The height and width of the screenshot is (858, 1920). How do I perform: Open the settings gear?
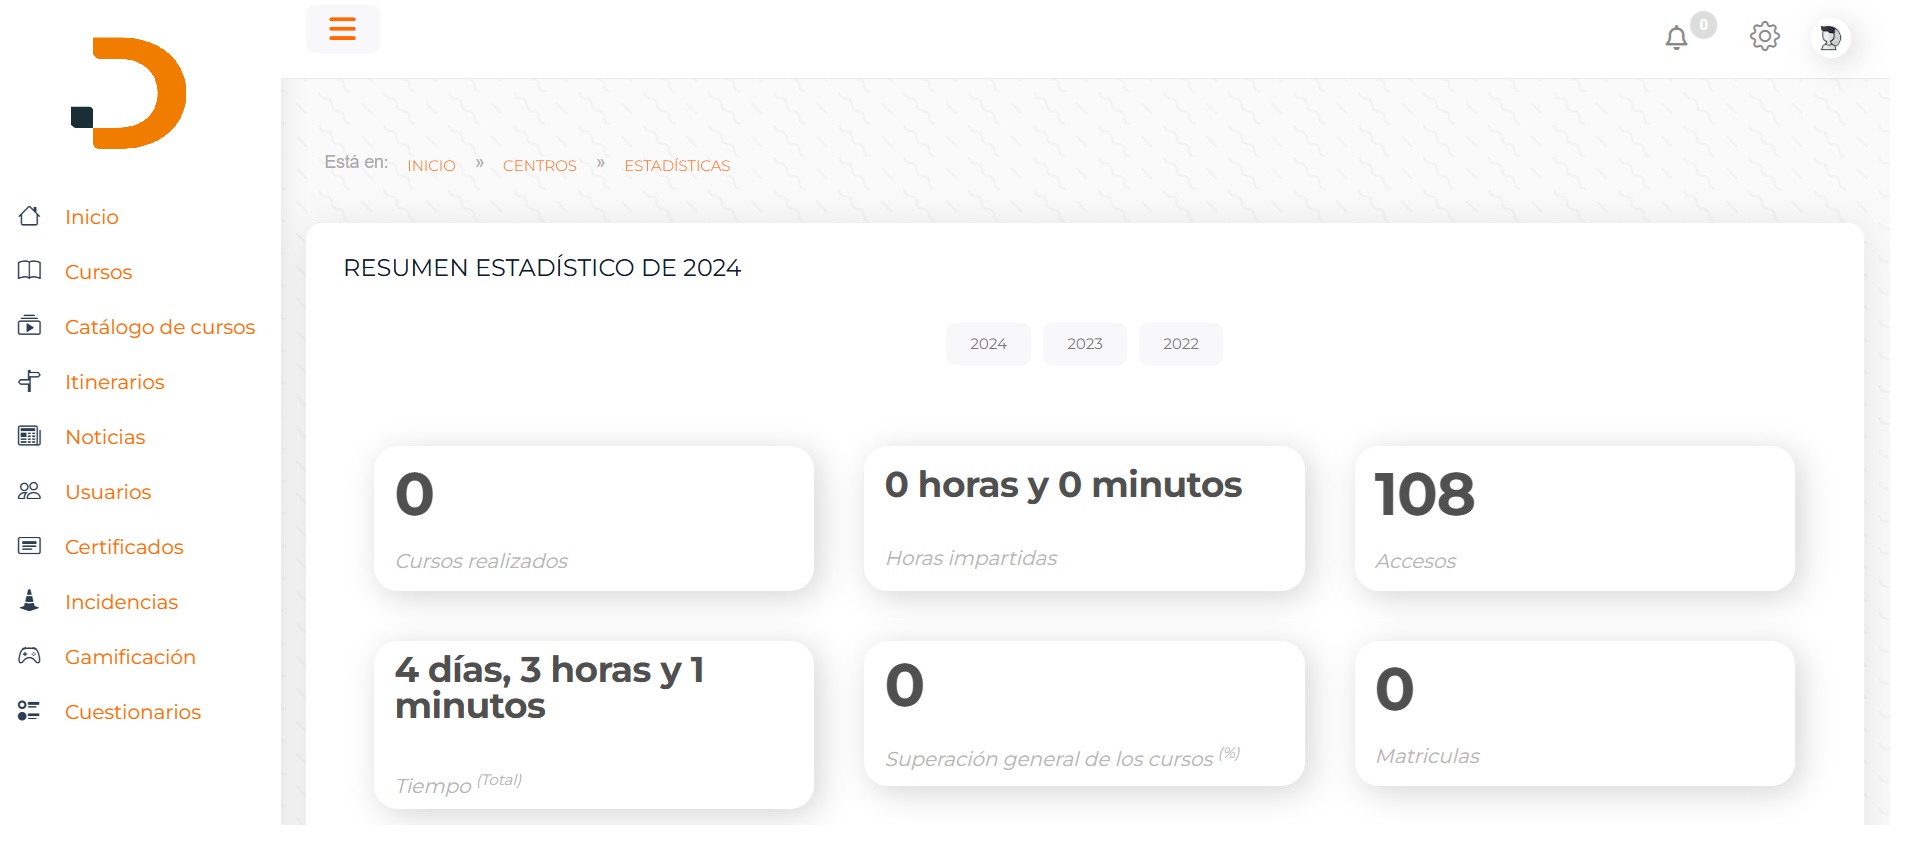pos(1764,37)
